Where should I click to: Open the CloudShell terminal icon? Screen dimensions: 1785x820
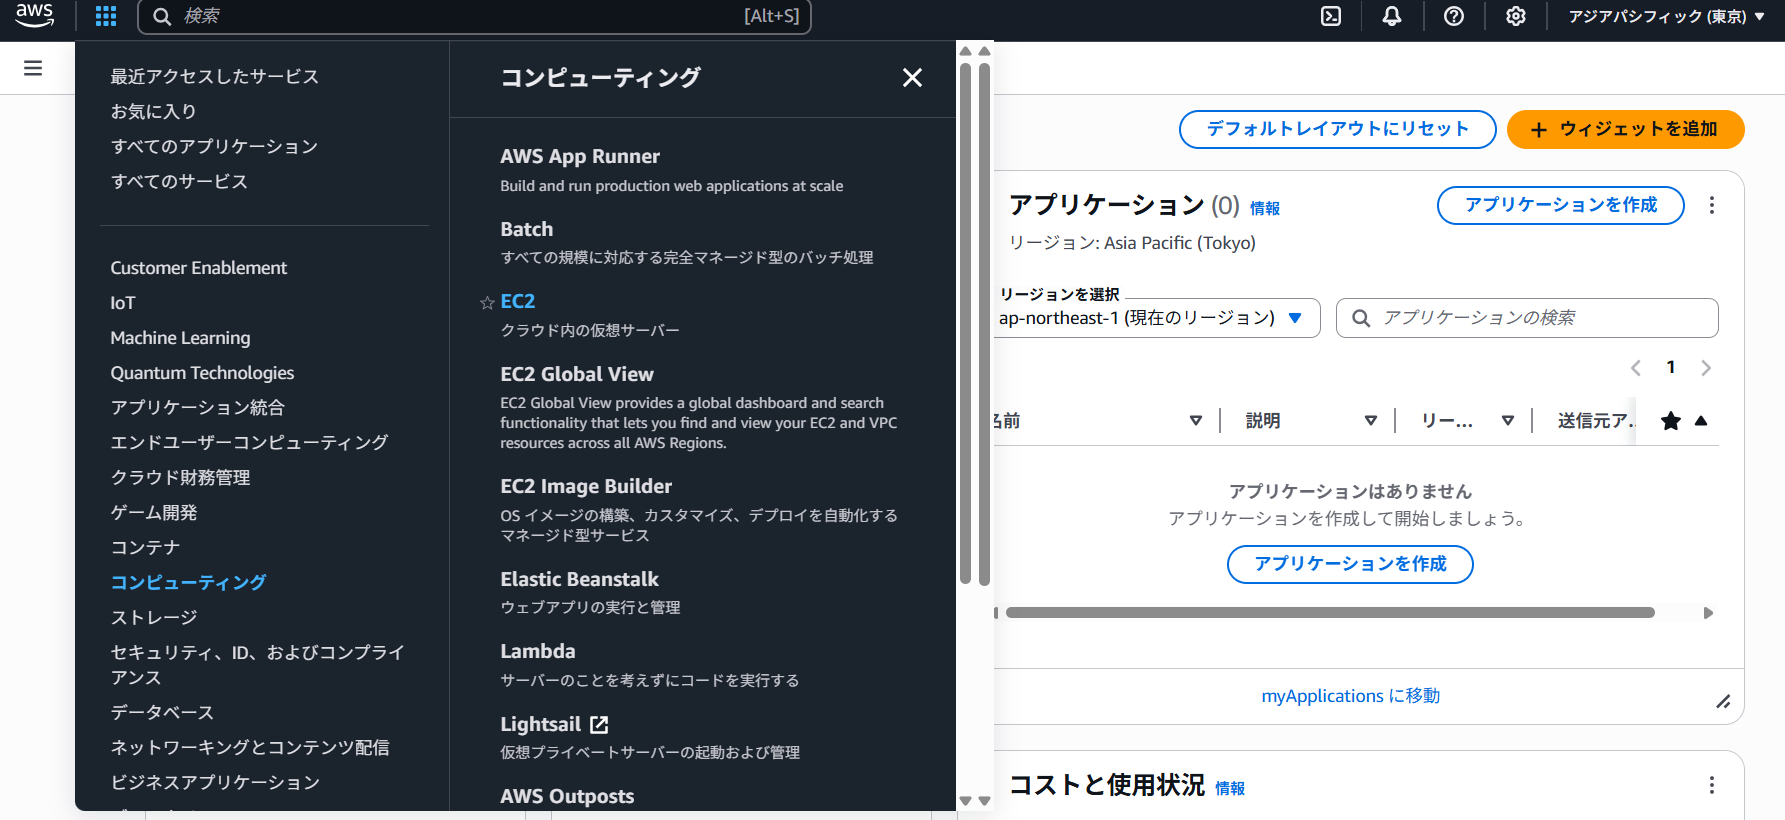(x=1331, y=16)
